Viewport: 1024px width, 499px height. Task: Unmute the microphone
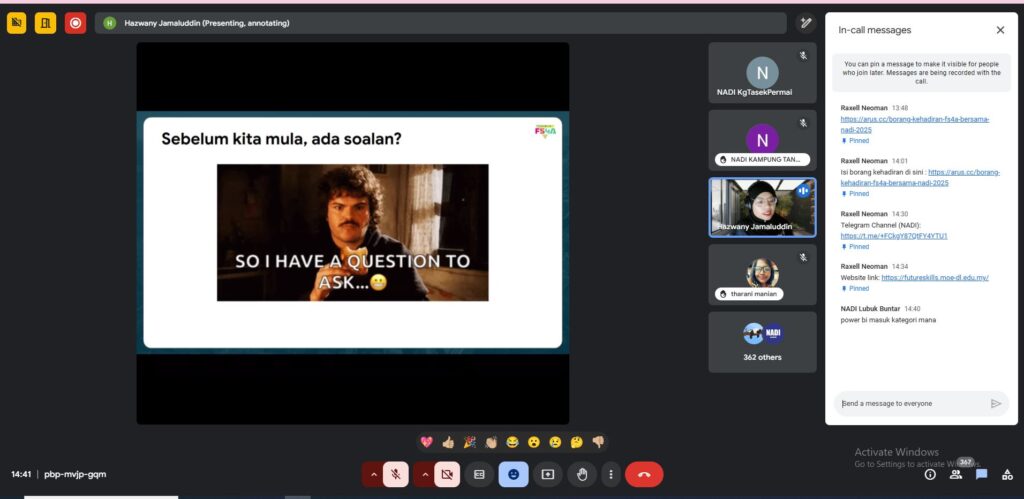point(396,474)
